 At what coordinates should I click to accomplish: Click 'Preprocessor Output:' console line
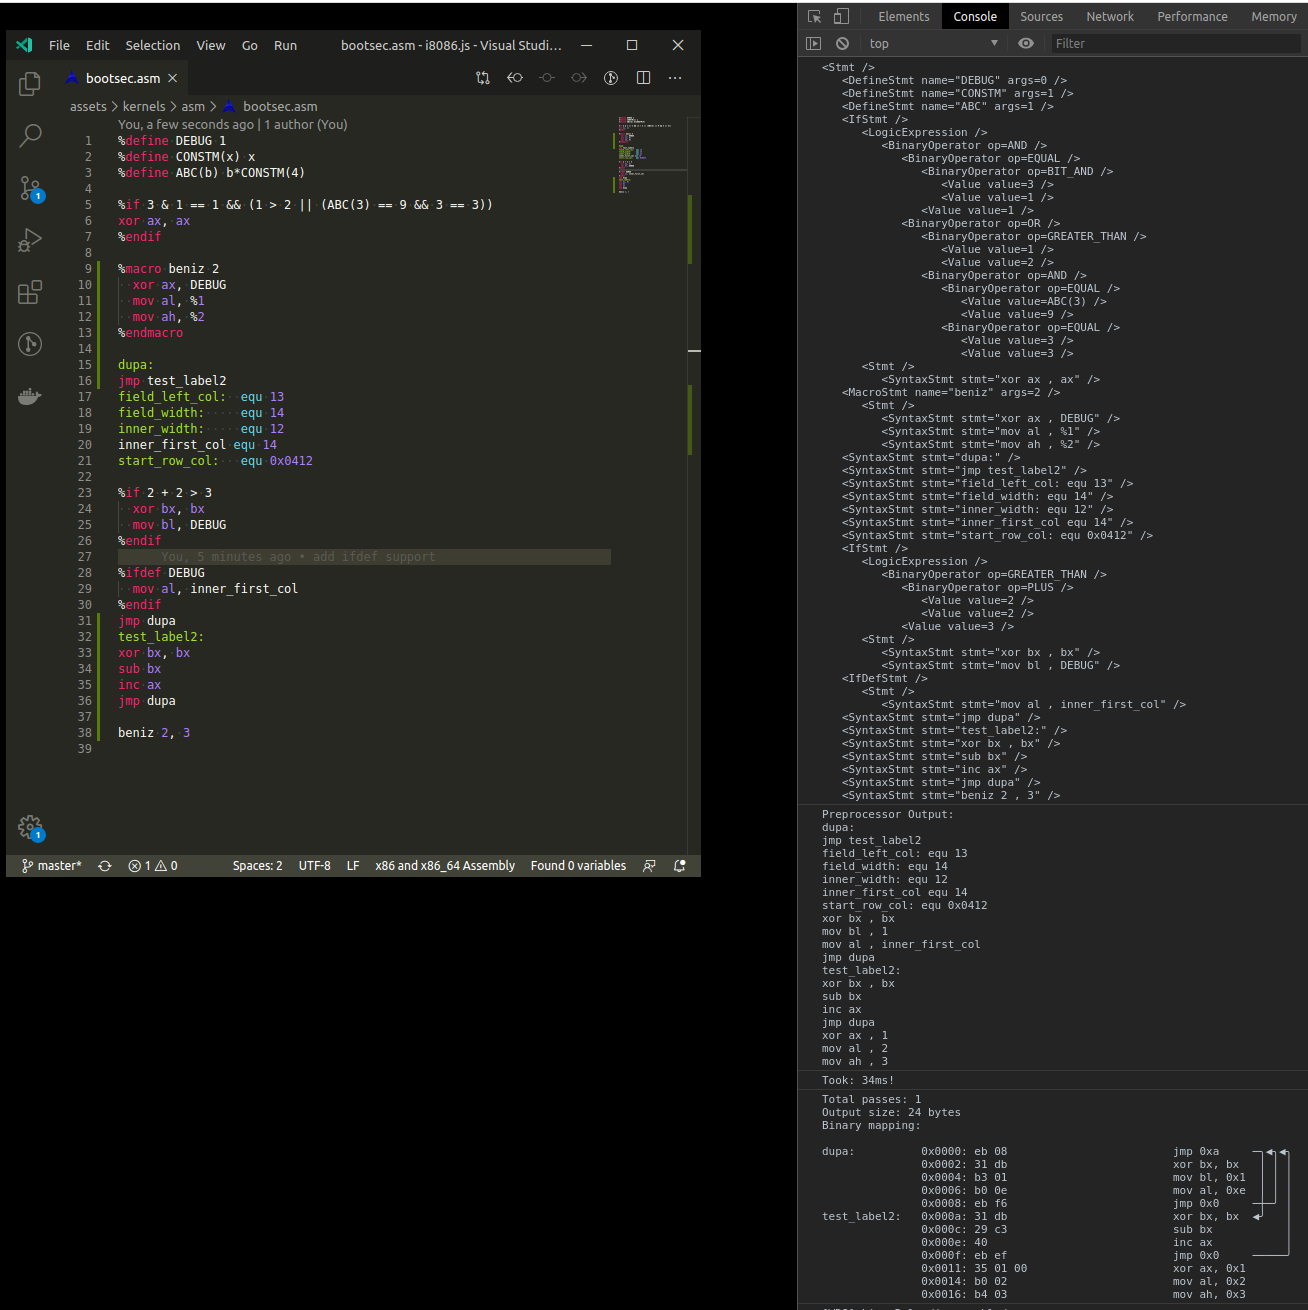(888, 814)
